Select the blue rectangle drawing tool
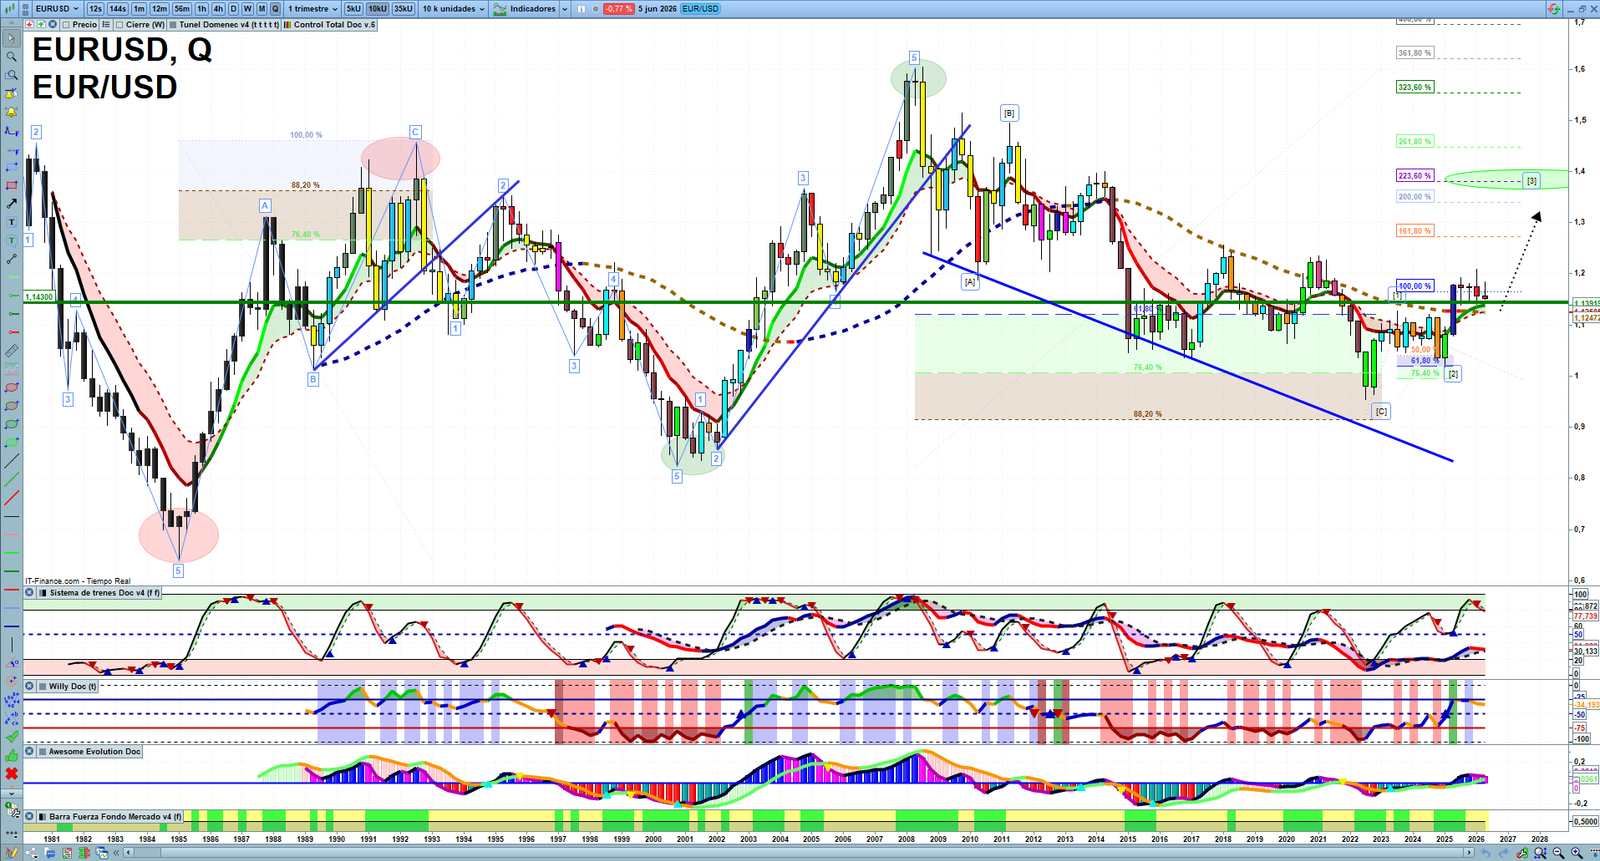1600x861 pixels. 11,166
